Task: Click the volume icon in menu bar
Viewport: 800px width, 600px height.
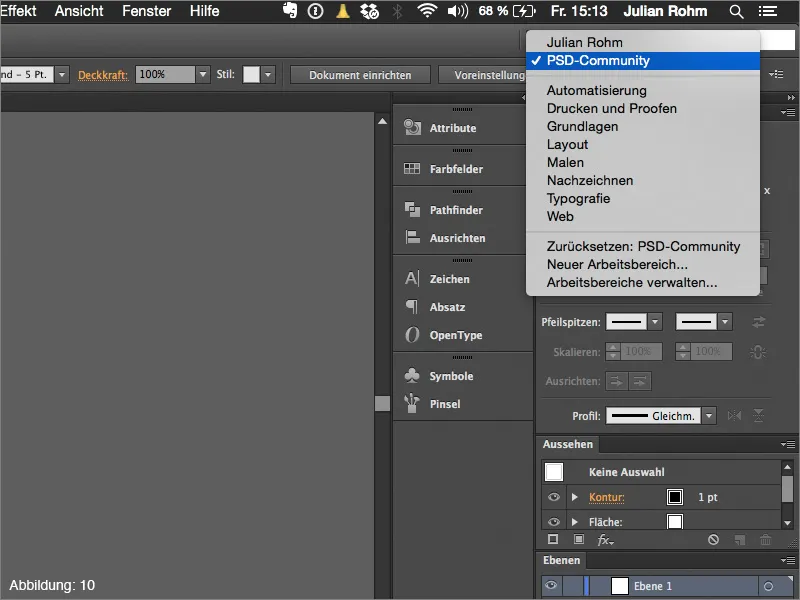Action: pyautogui.click(x=458, y=11)
